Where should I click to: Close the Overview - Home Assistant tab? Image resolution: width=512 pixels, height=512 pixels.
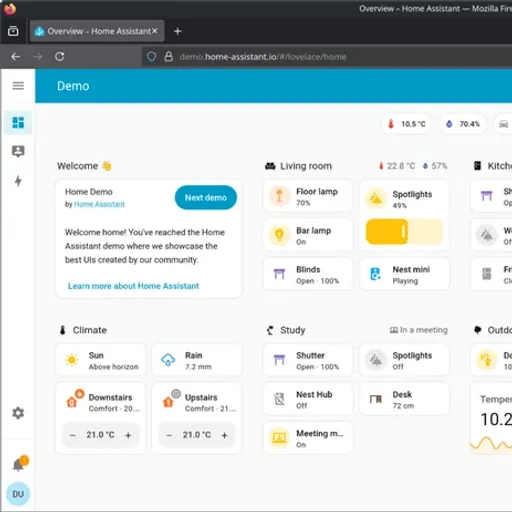pyautogui.click(x=155, y=31)
